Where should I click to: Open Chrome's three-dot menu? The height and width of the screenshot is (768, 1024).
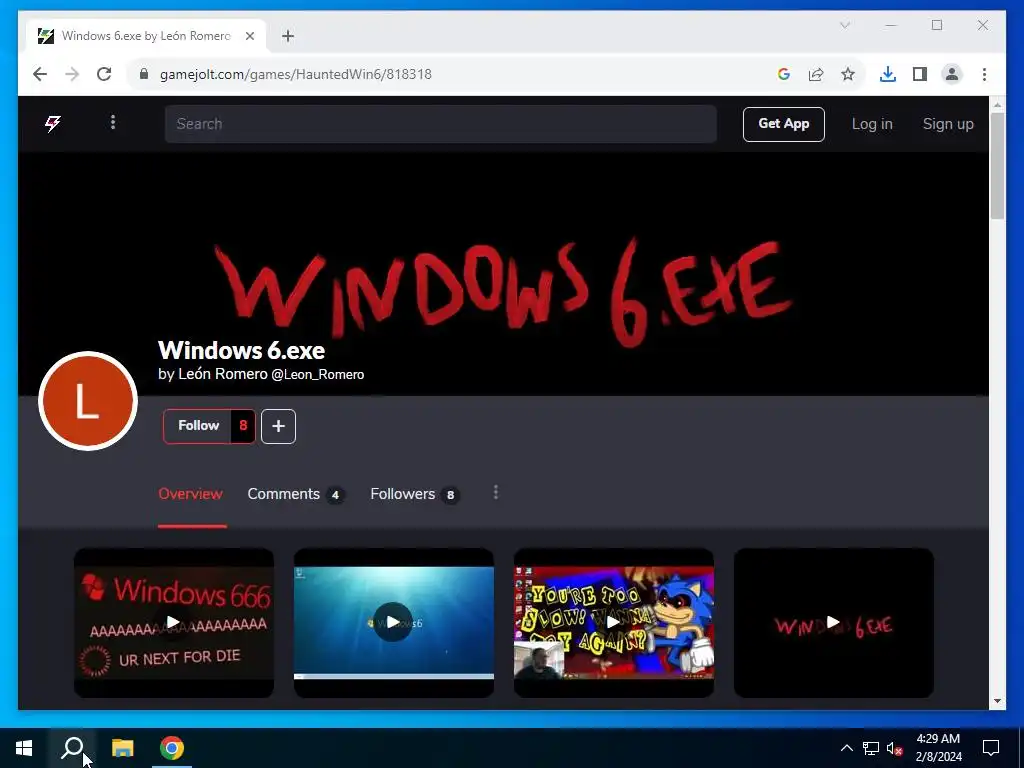point(984,74)
